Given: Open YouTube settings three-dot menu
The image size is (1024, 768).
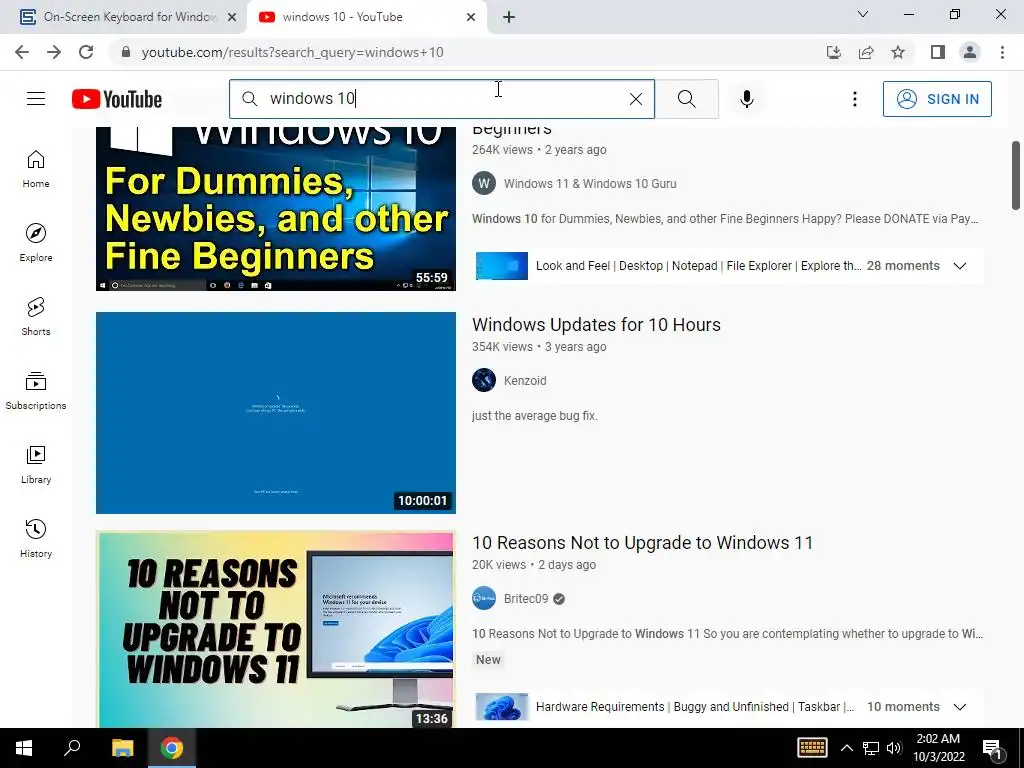Looking at the screenshot, I should point(854,99).
